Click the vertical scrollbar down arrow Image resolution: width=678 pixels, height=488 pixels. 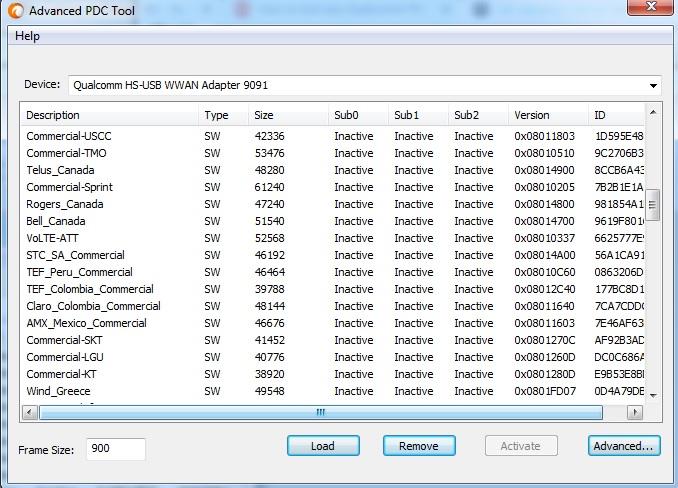[x=653, y=396]
